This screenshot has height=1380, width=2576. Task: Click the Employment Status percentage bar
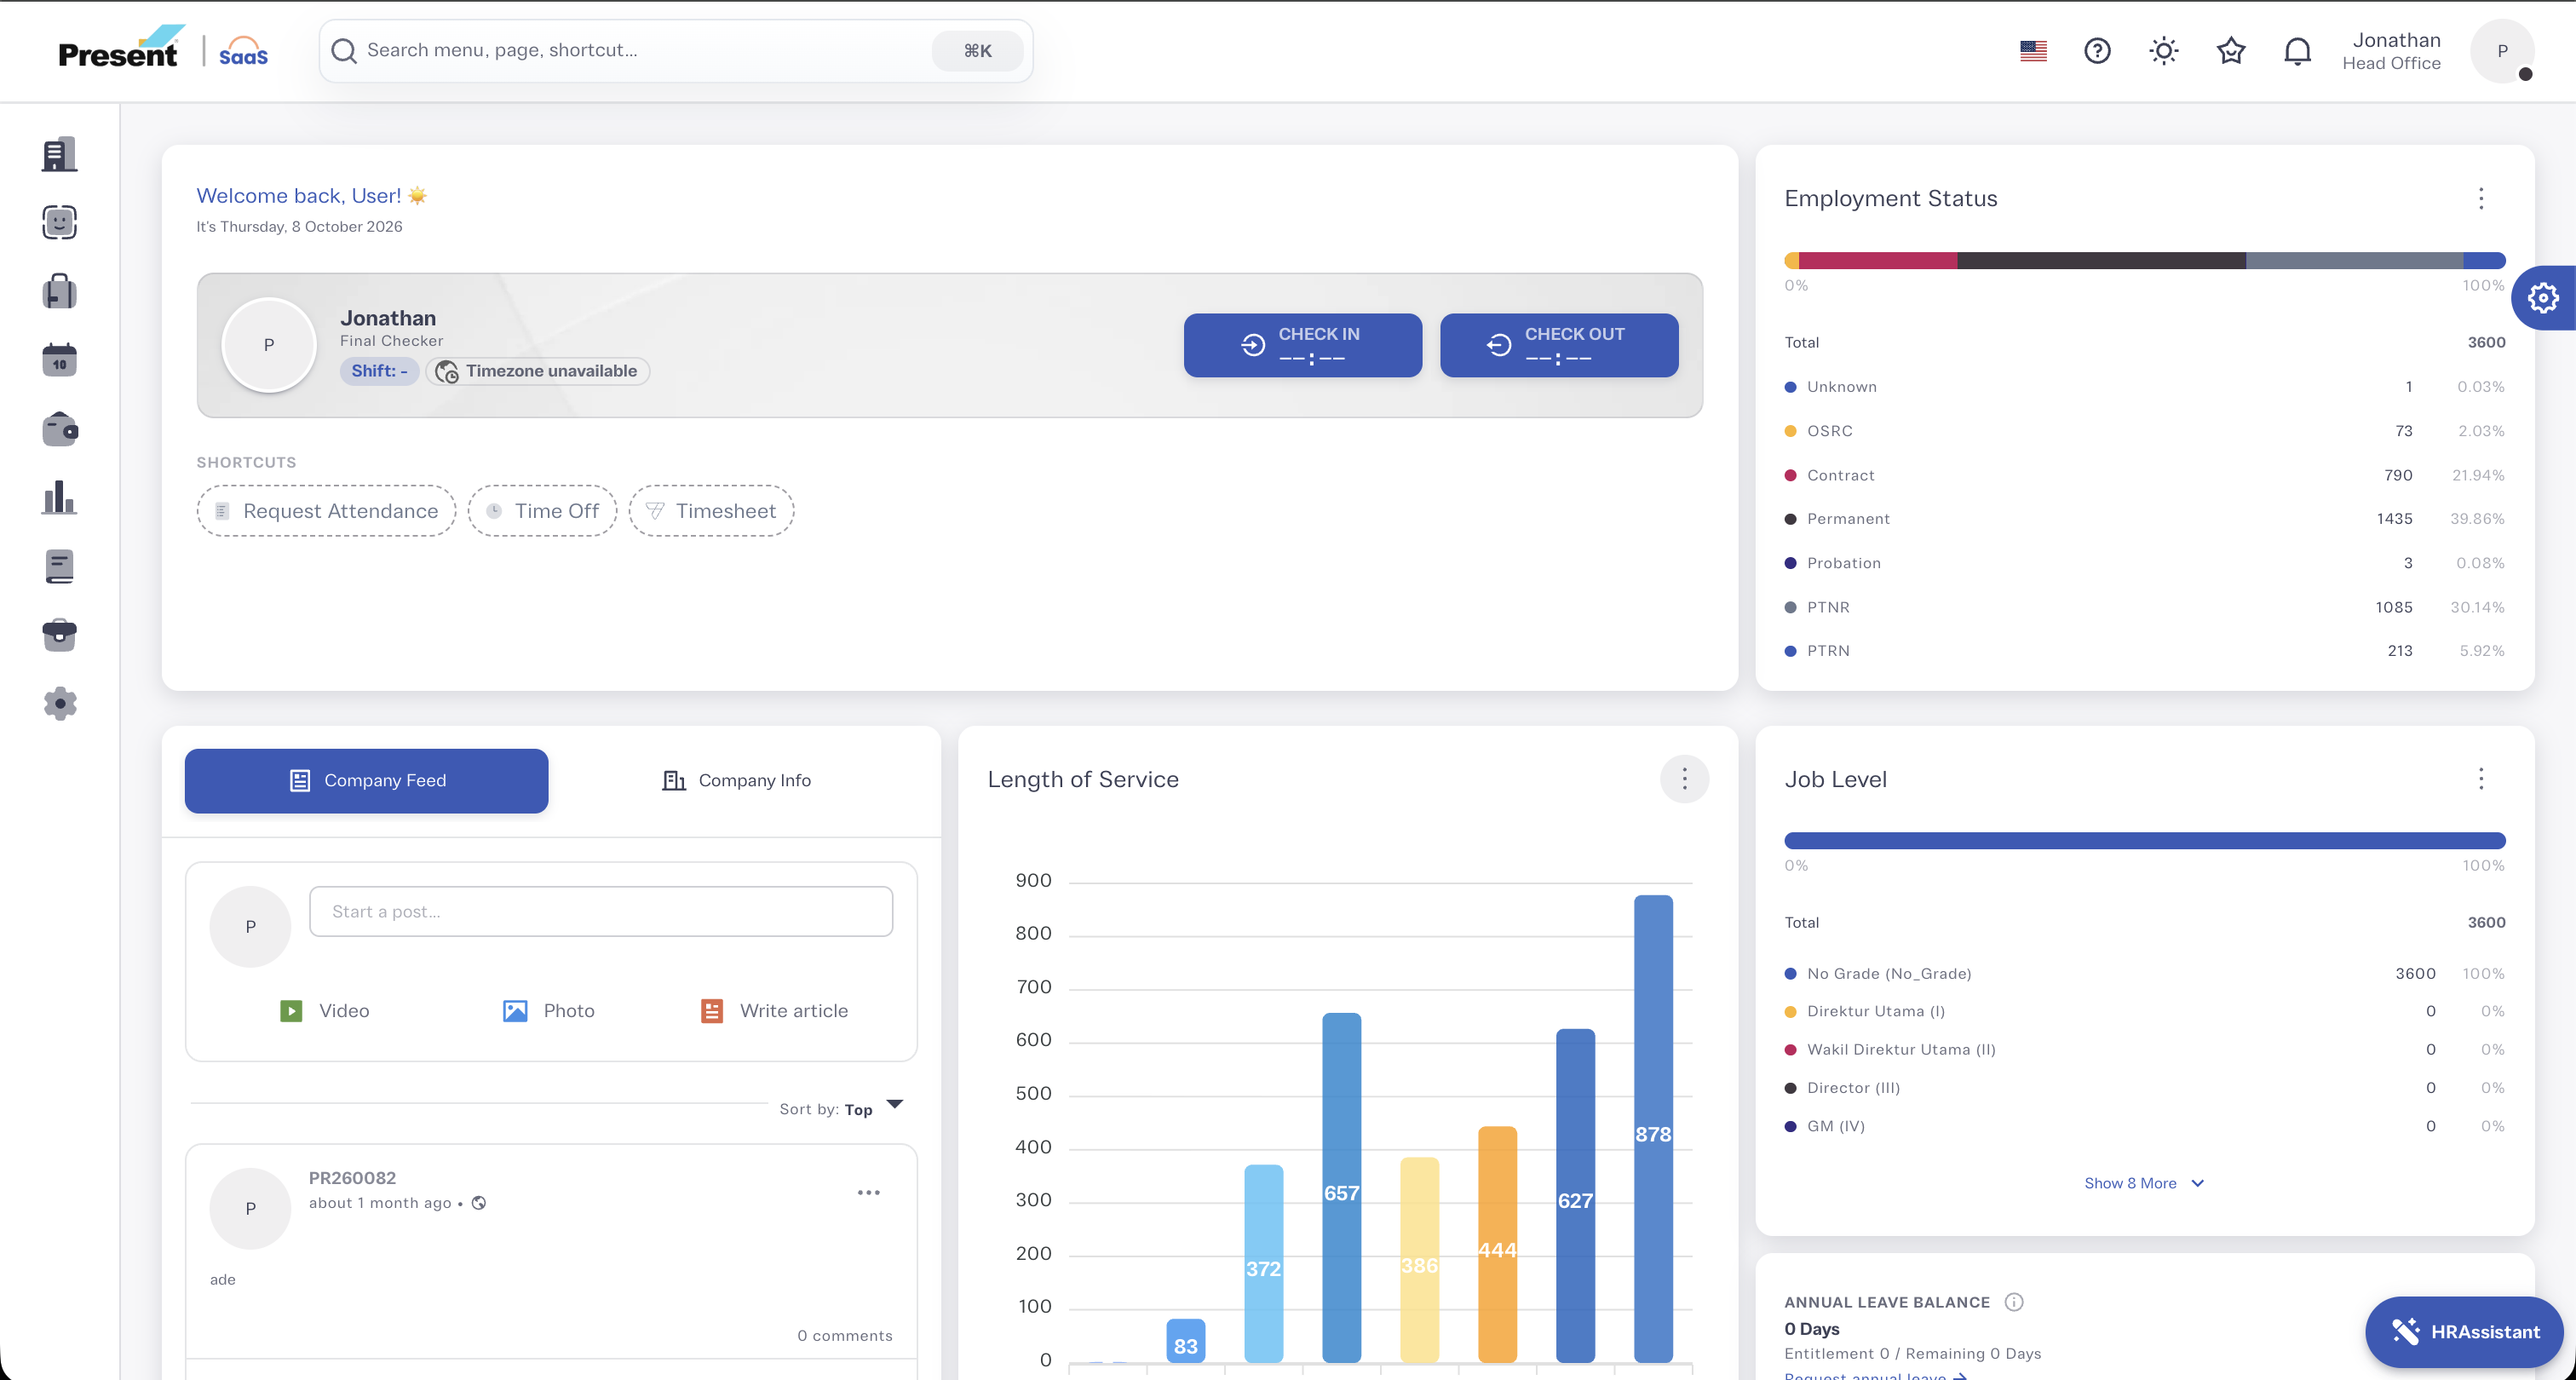point(2145,261)
